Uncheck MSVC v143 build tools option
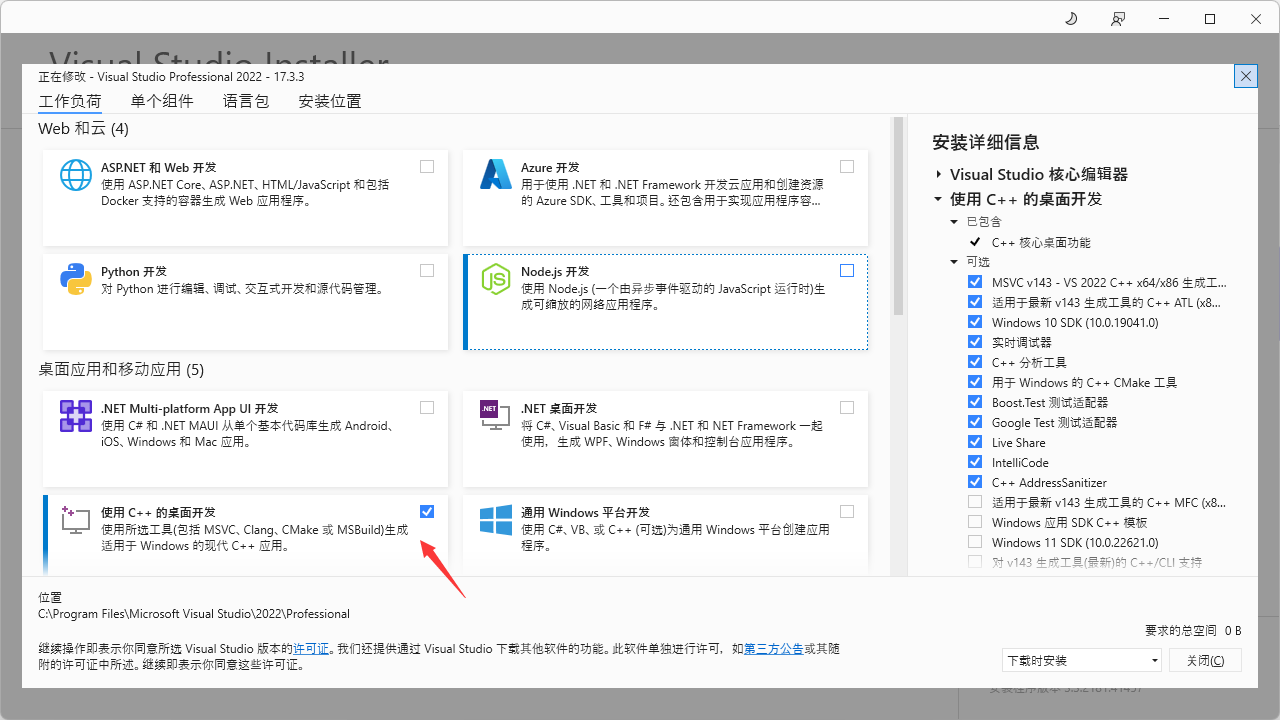The width and height of the screenshot is (1280, 720). [975, 282]
